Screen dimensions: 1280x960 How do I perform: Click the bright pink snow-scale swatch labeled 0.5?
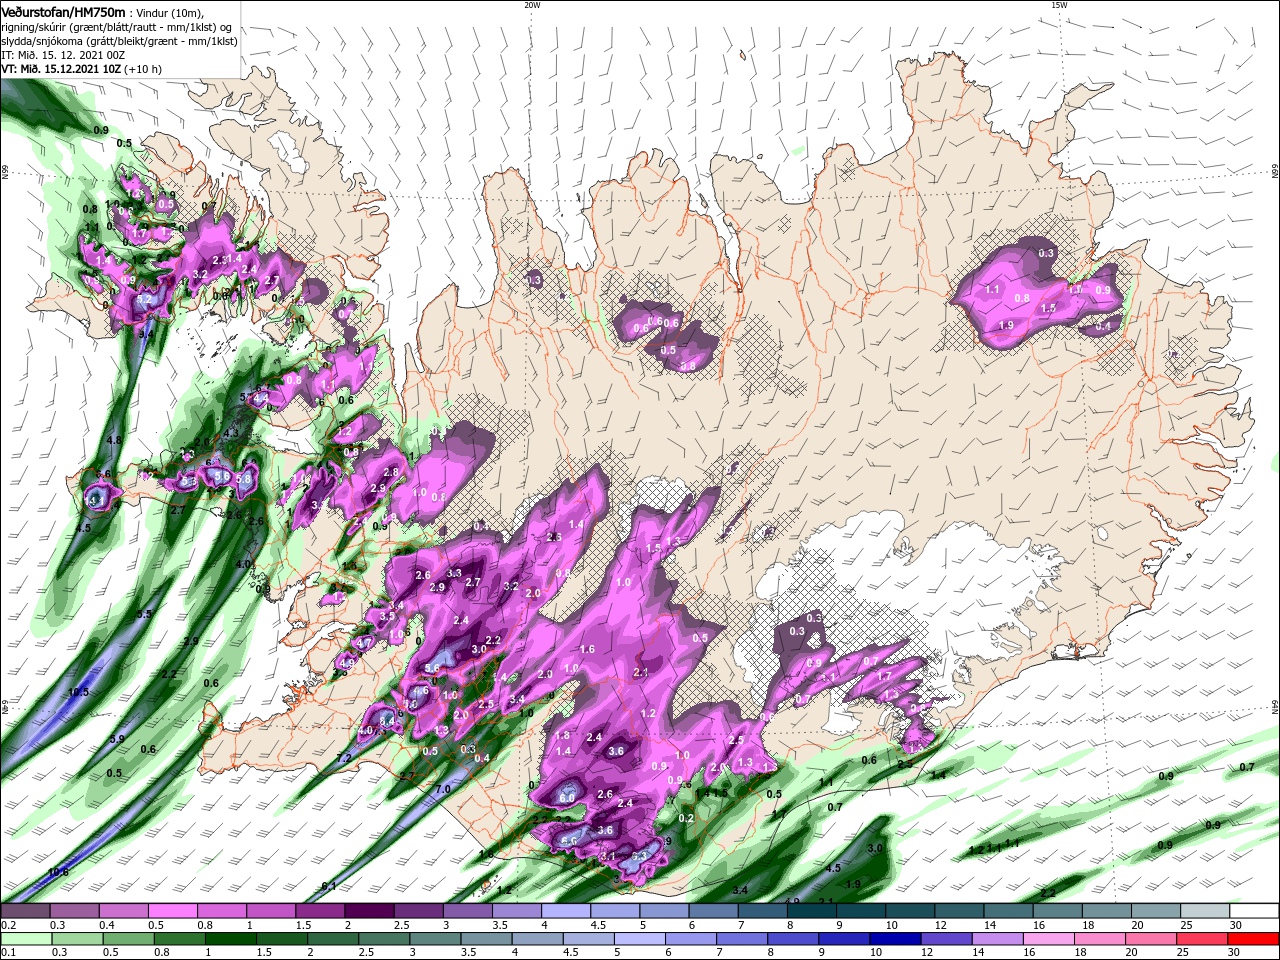(x=172, y=911)
